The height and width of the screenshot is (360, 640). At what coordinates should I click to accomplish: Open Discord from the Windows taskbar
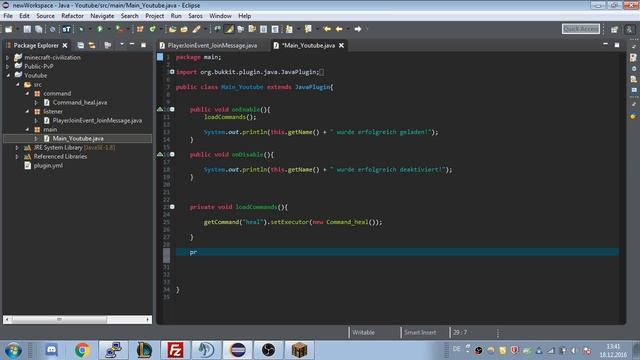pos(51,350)
